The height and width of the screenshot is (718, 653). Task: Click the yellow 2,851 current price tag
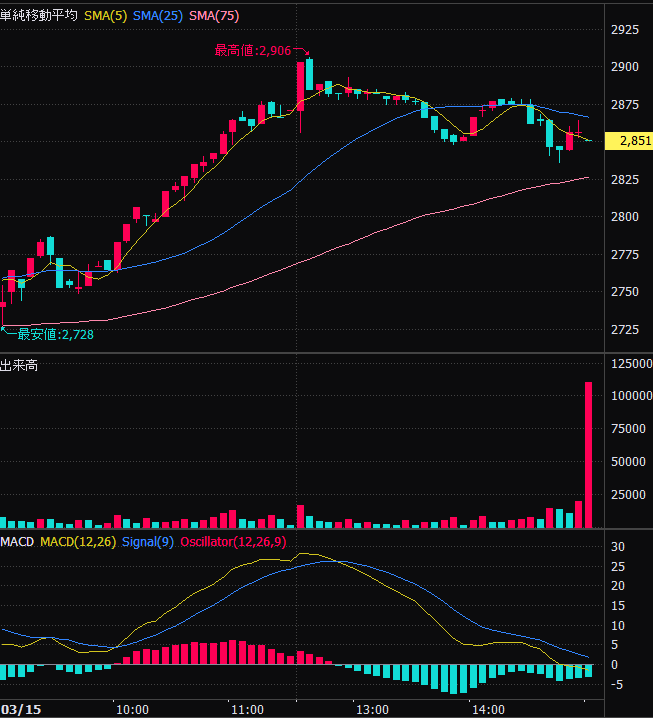coord(629,141)
